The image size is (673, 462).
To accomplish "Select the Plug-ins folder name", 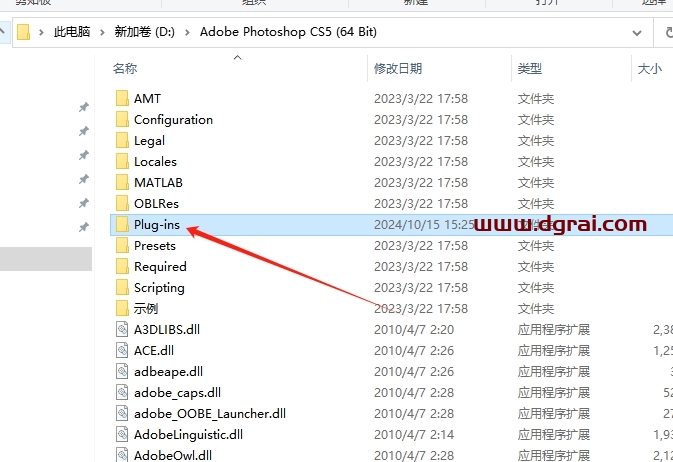I will [157, 225].
